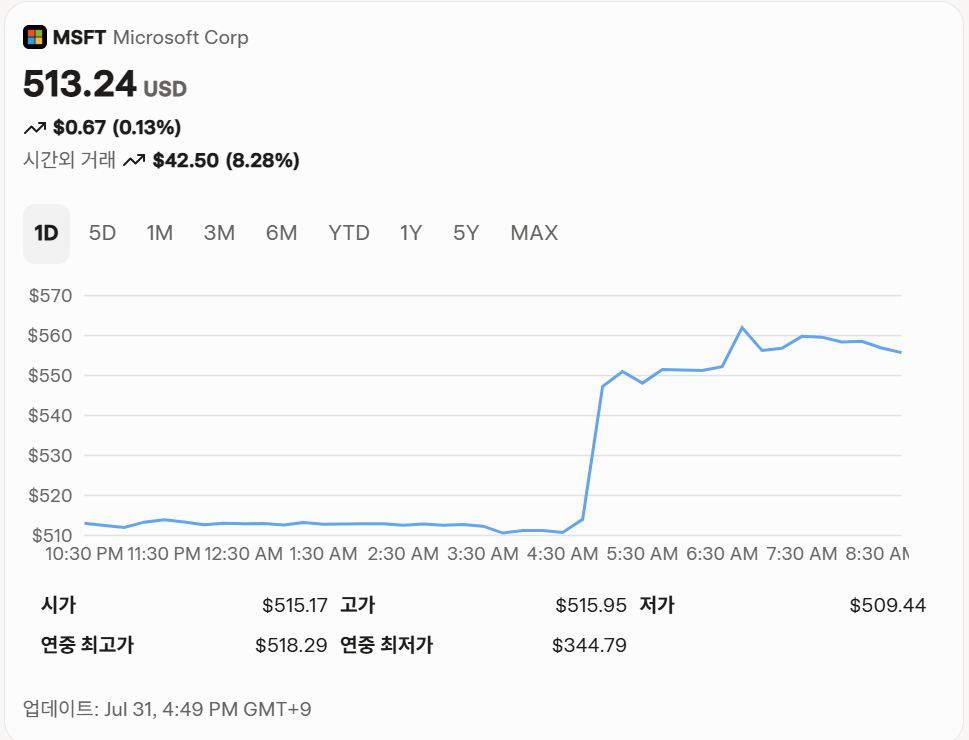This screenshot has width=969, height=740.
Task: Choose the 3M chart range
Action: pos(219,233)
